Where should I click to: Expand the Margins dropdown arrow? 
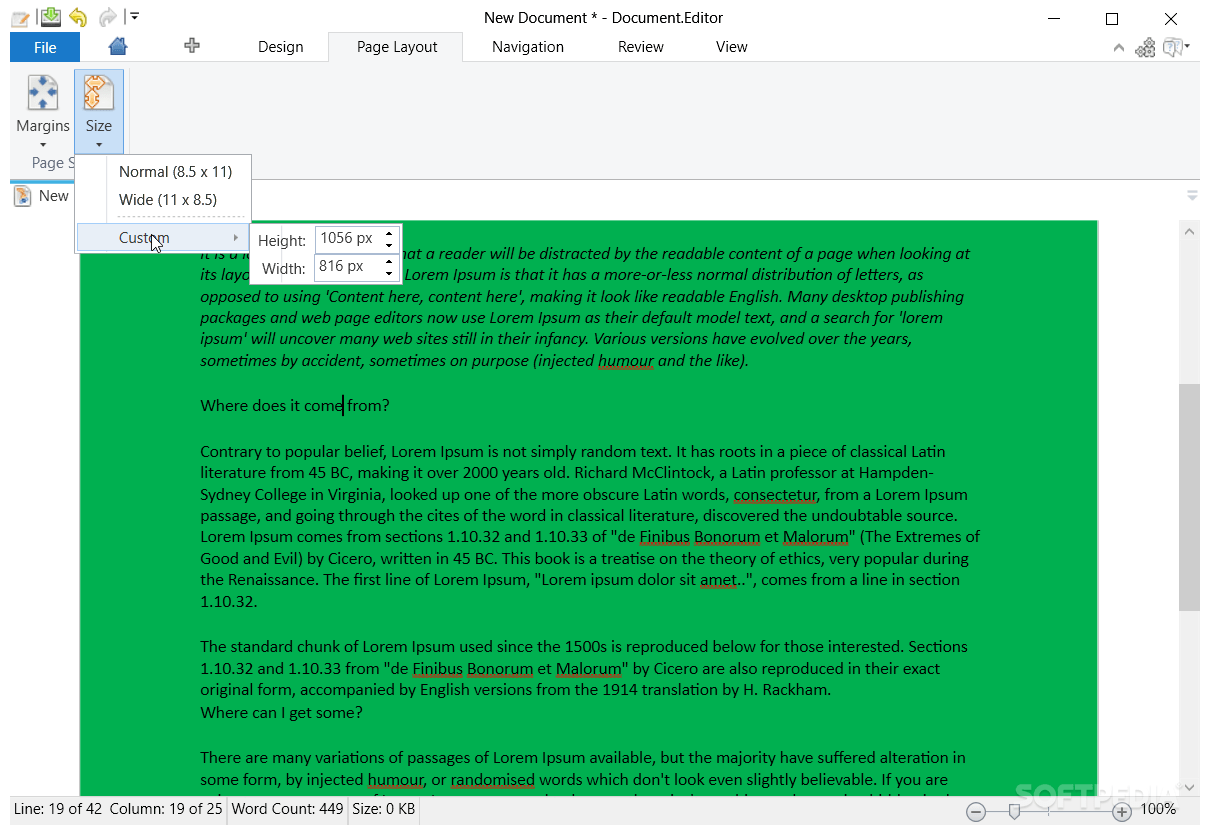coord(43,145)
